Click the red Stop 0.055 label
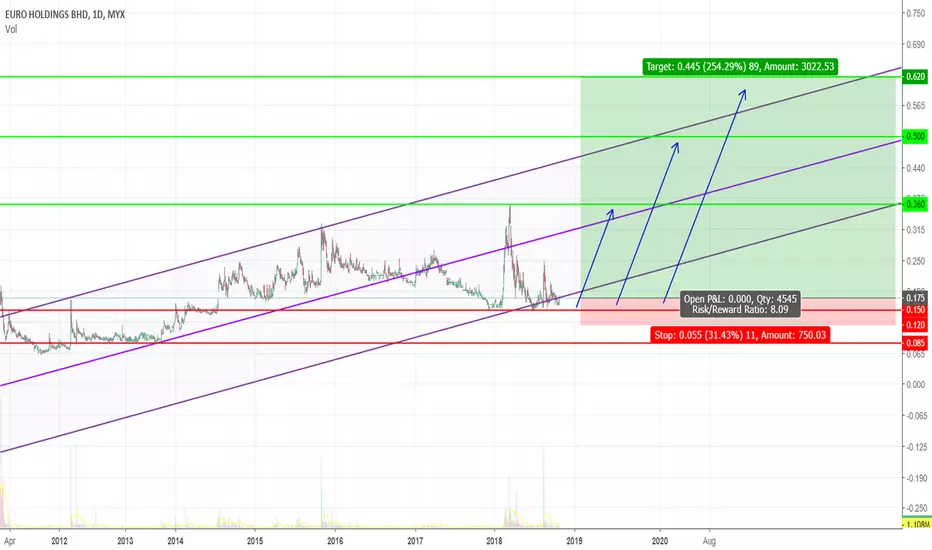Screen dimensions: 932x550 click(740, 335)
